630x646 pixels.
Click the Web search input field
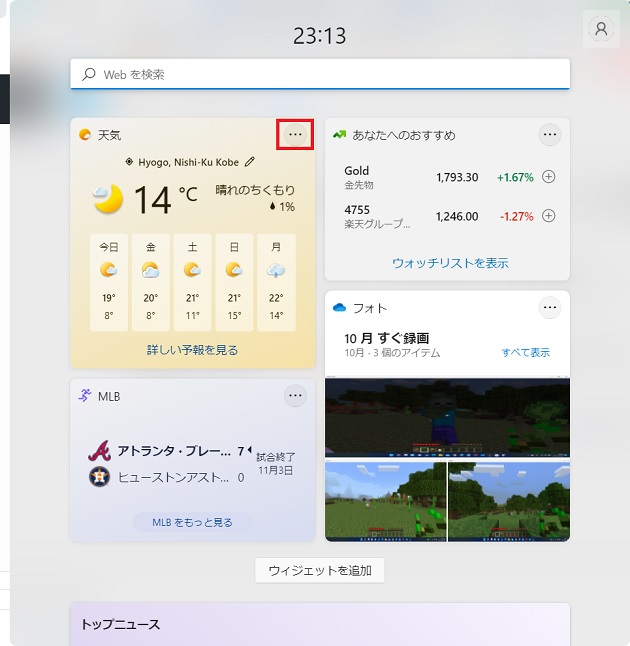[320, 74]
